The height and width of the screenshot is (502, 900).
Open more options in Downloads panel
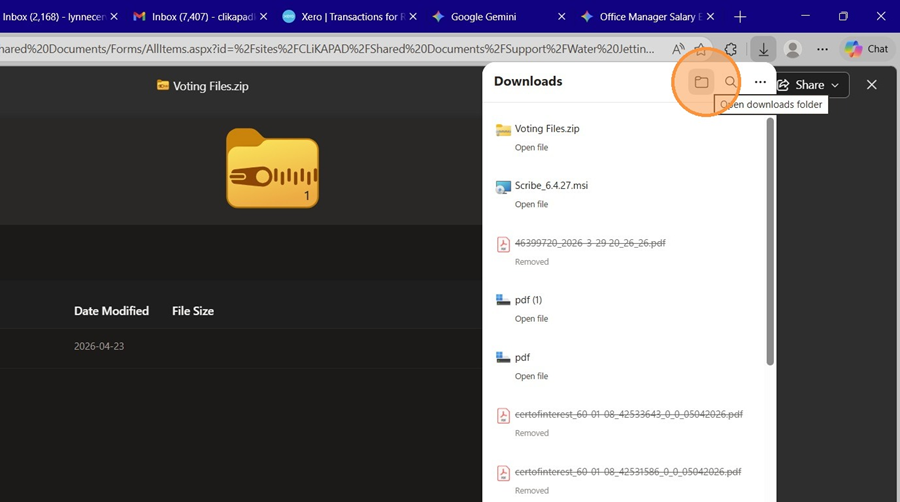pos(760,82)
